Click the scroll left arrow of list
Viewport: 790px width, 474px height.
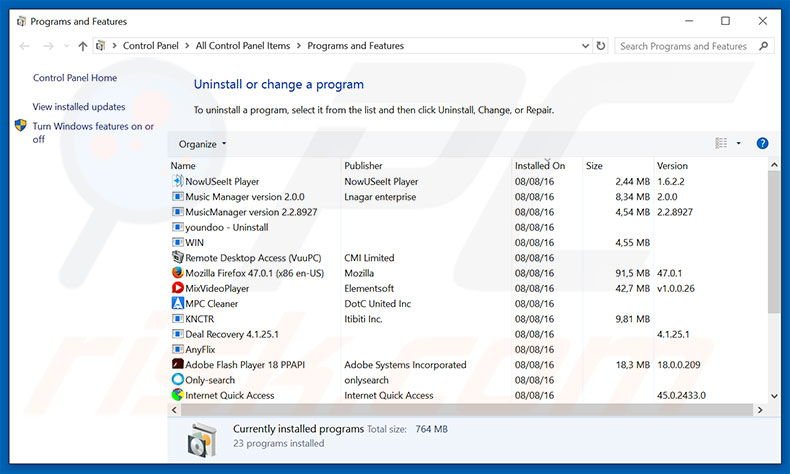[x=174, y=410]
